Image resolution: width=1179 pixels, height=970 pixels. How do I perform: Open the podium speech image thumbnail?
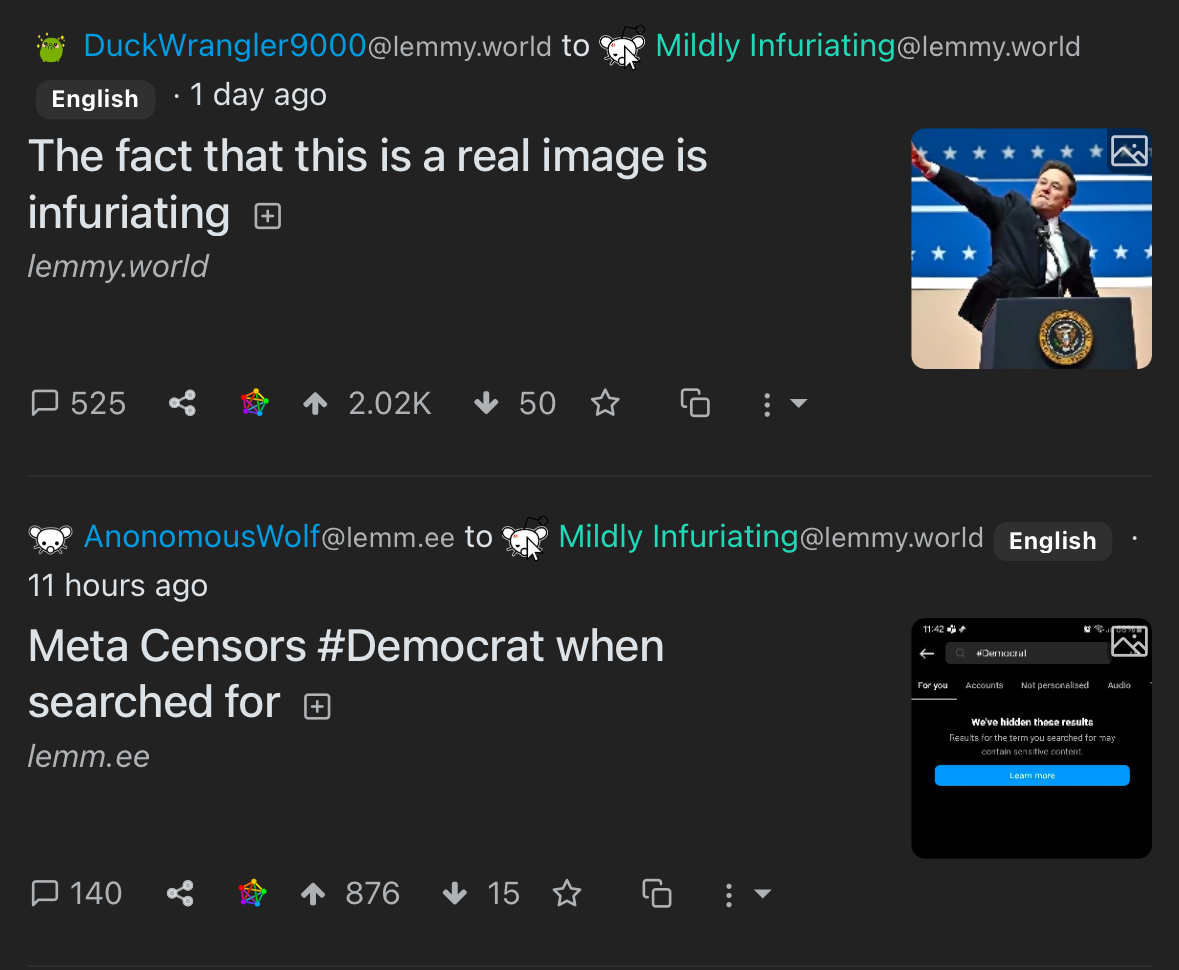1031,249
